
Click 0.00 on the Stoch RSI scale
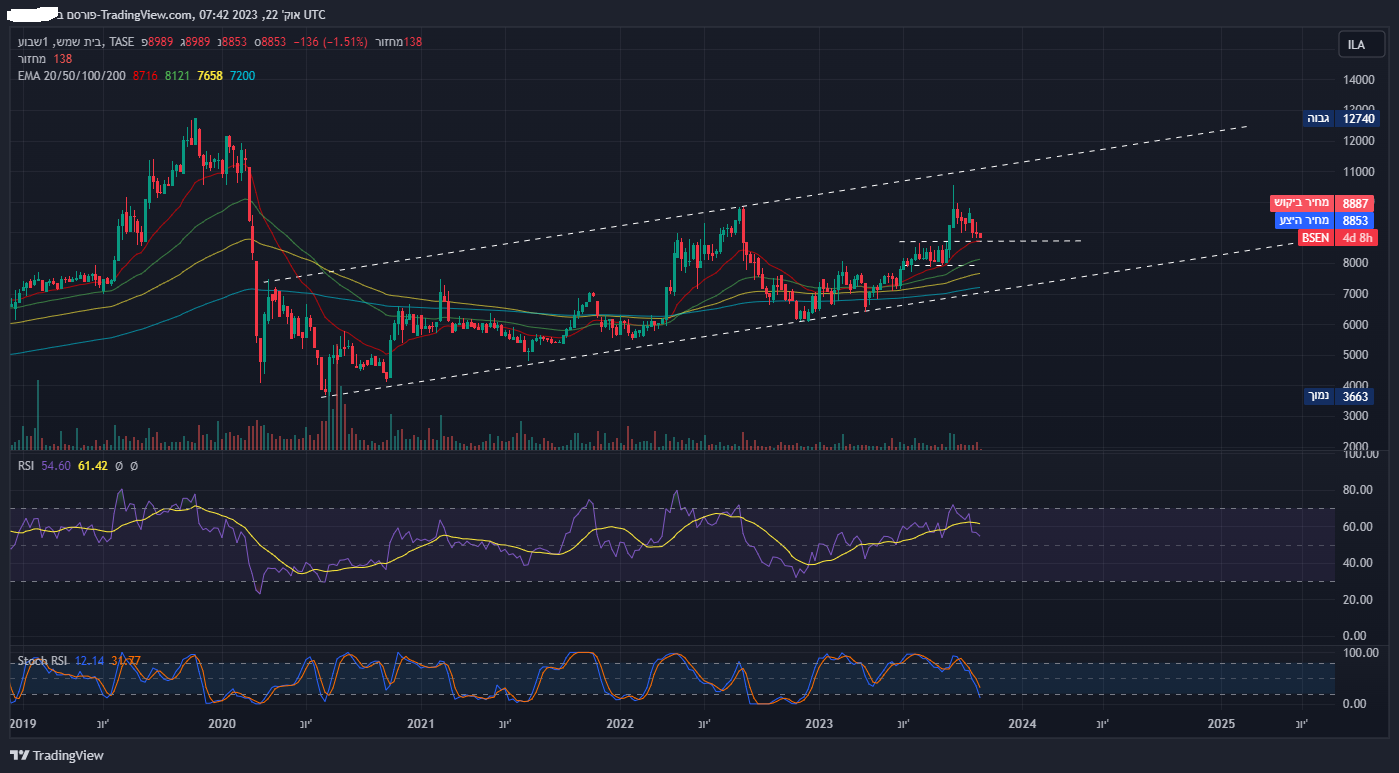click(1354, 703)
